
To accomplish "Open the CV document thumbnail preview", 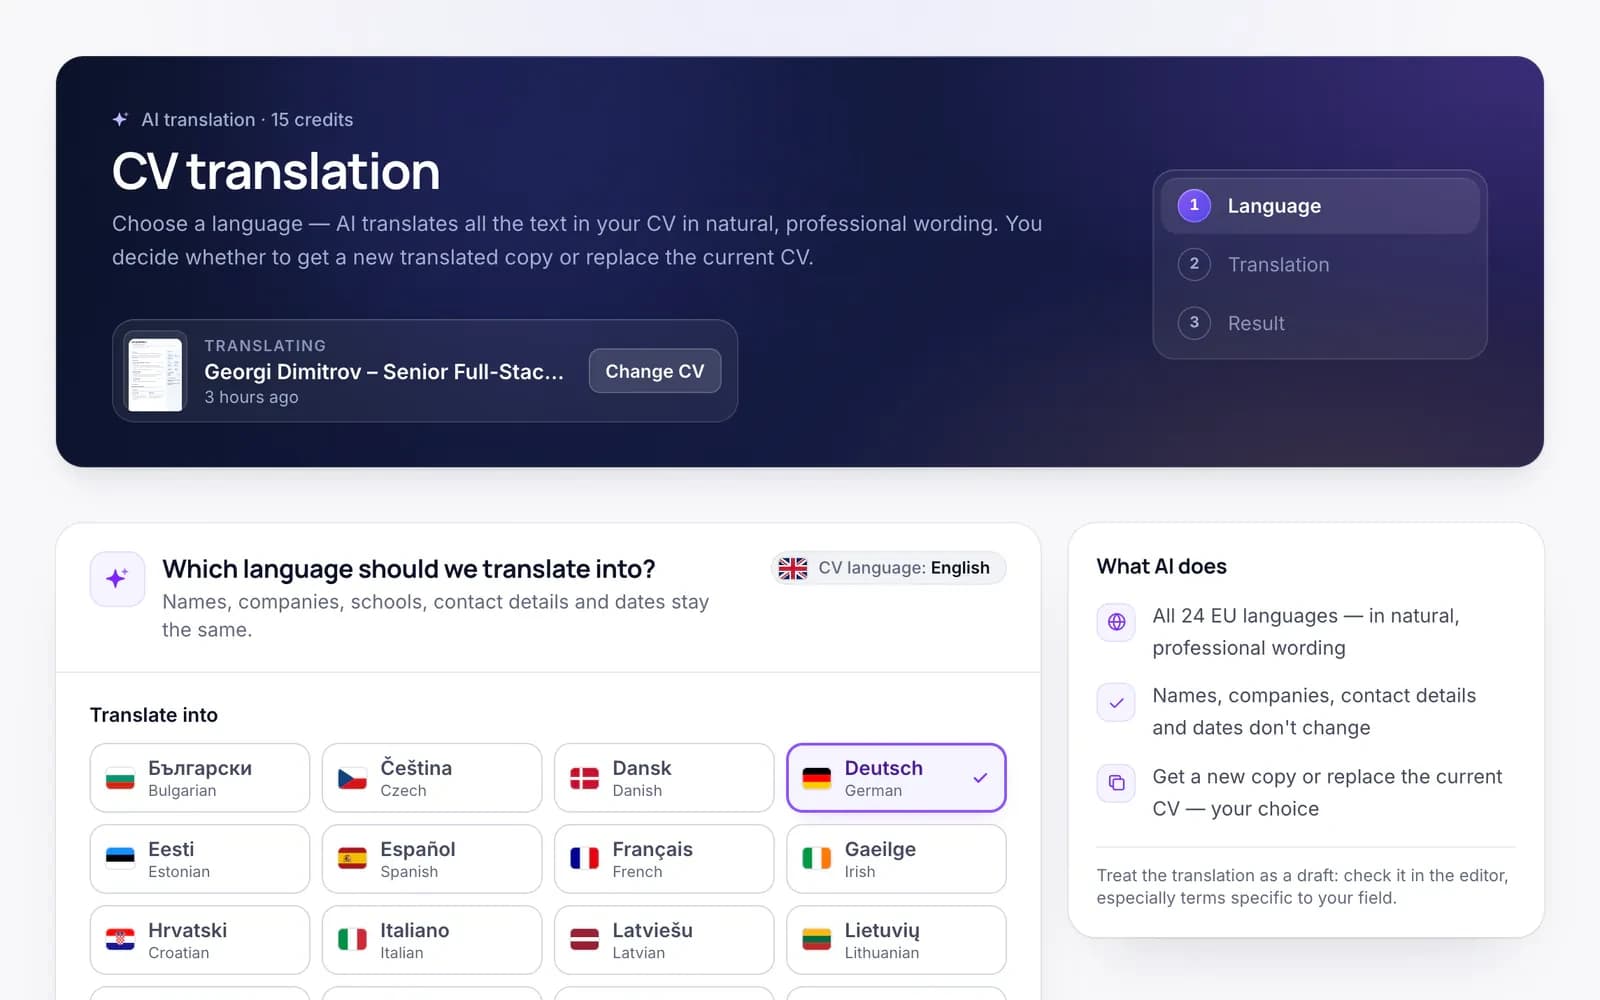I will [156, 373].
